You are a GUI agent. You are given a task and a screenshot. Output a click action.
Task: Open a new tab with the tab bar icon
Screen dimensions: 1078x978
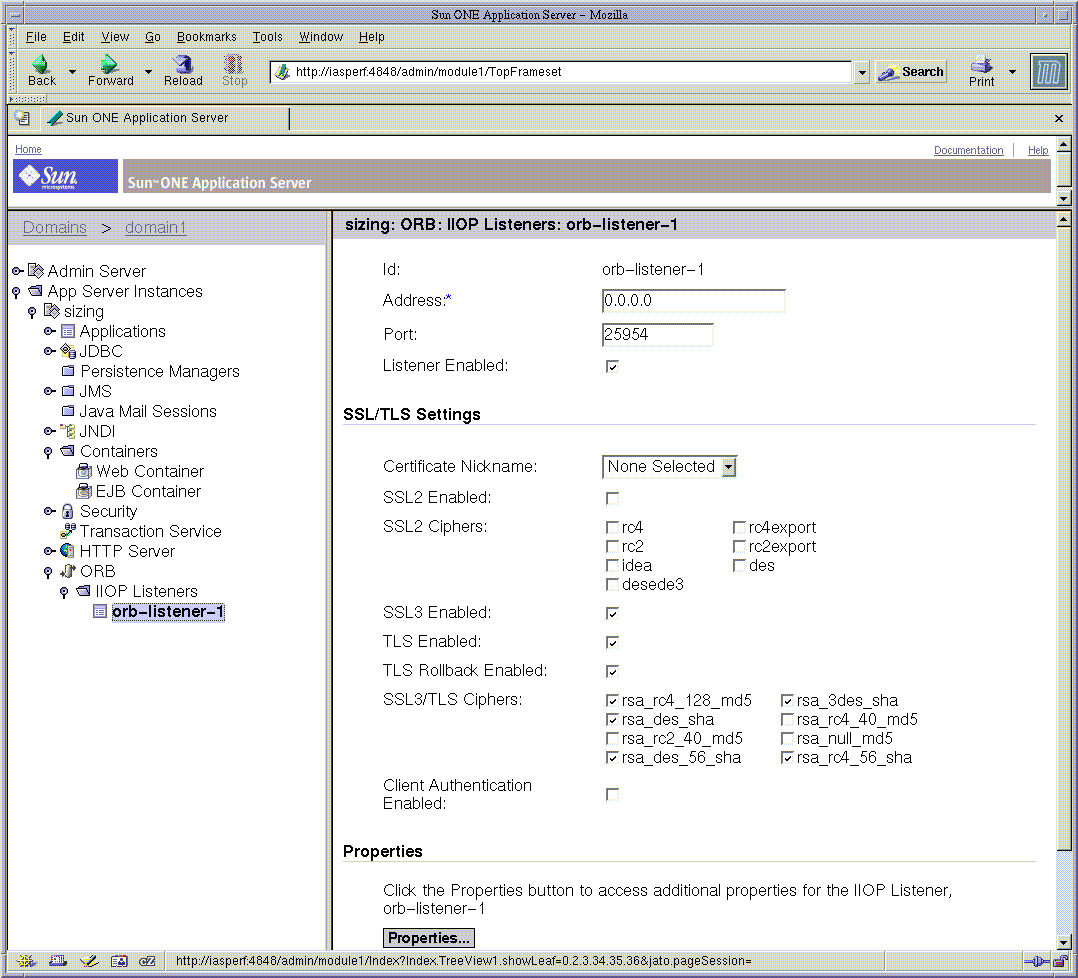(x=22, y=118)
